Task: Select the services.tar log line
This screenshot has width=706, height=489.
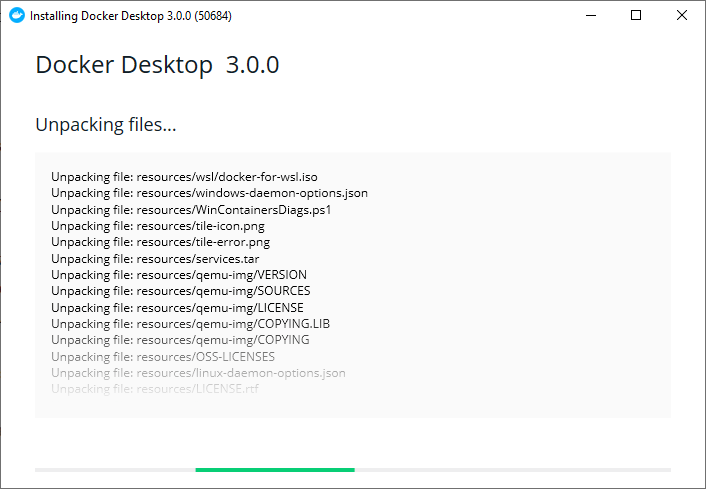Action: click(x=155, y=259)
